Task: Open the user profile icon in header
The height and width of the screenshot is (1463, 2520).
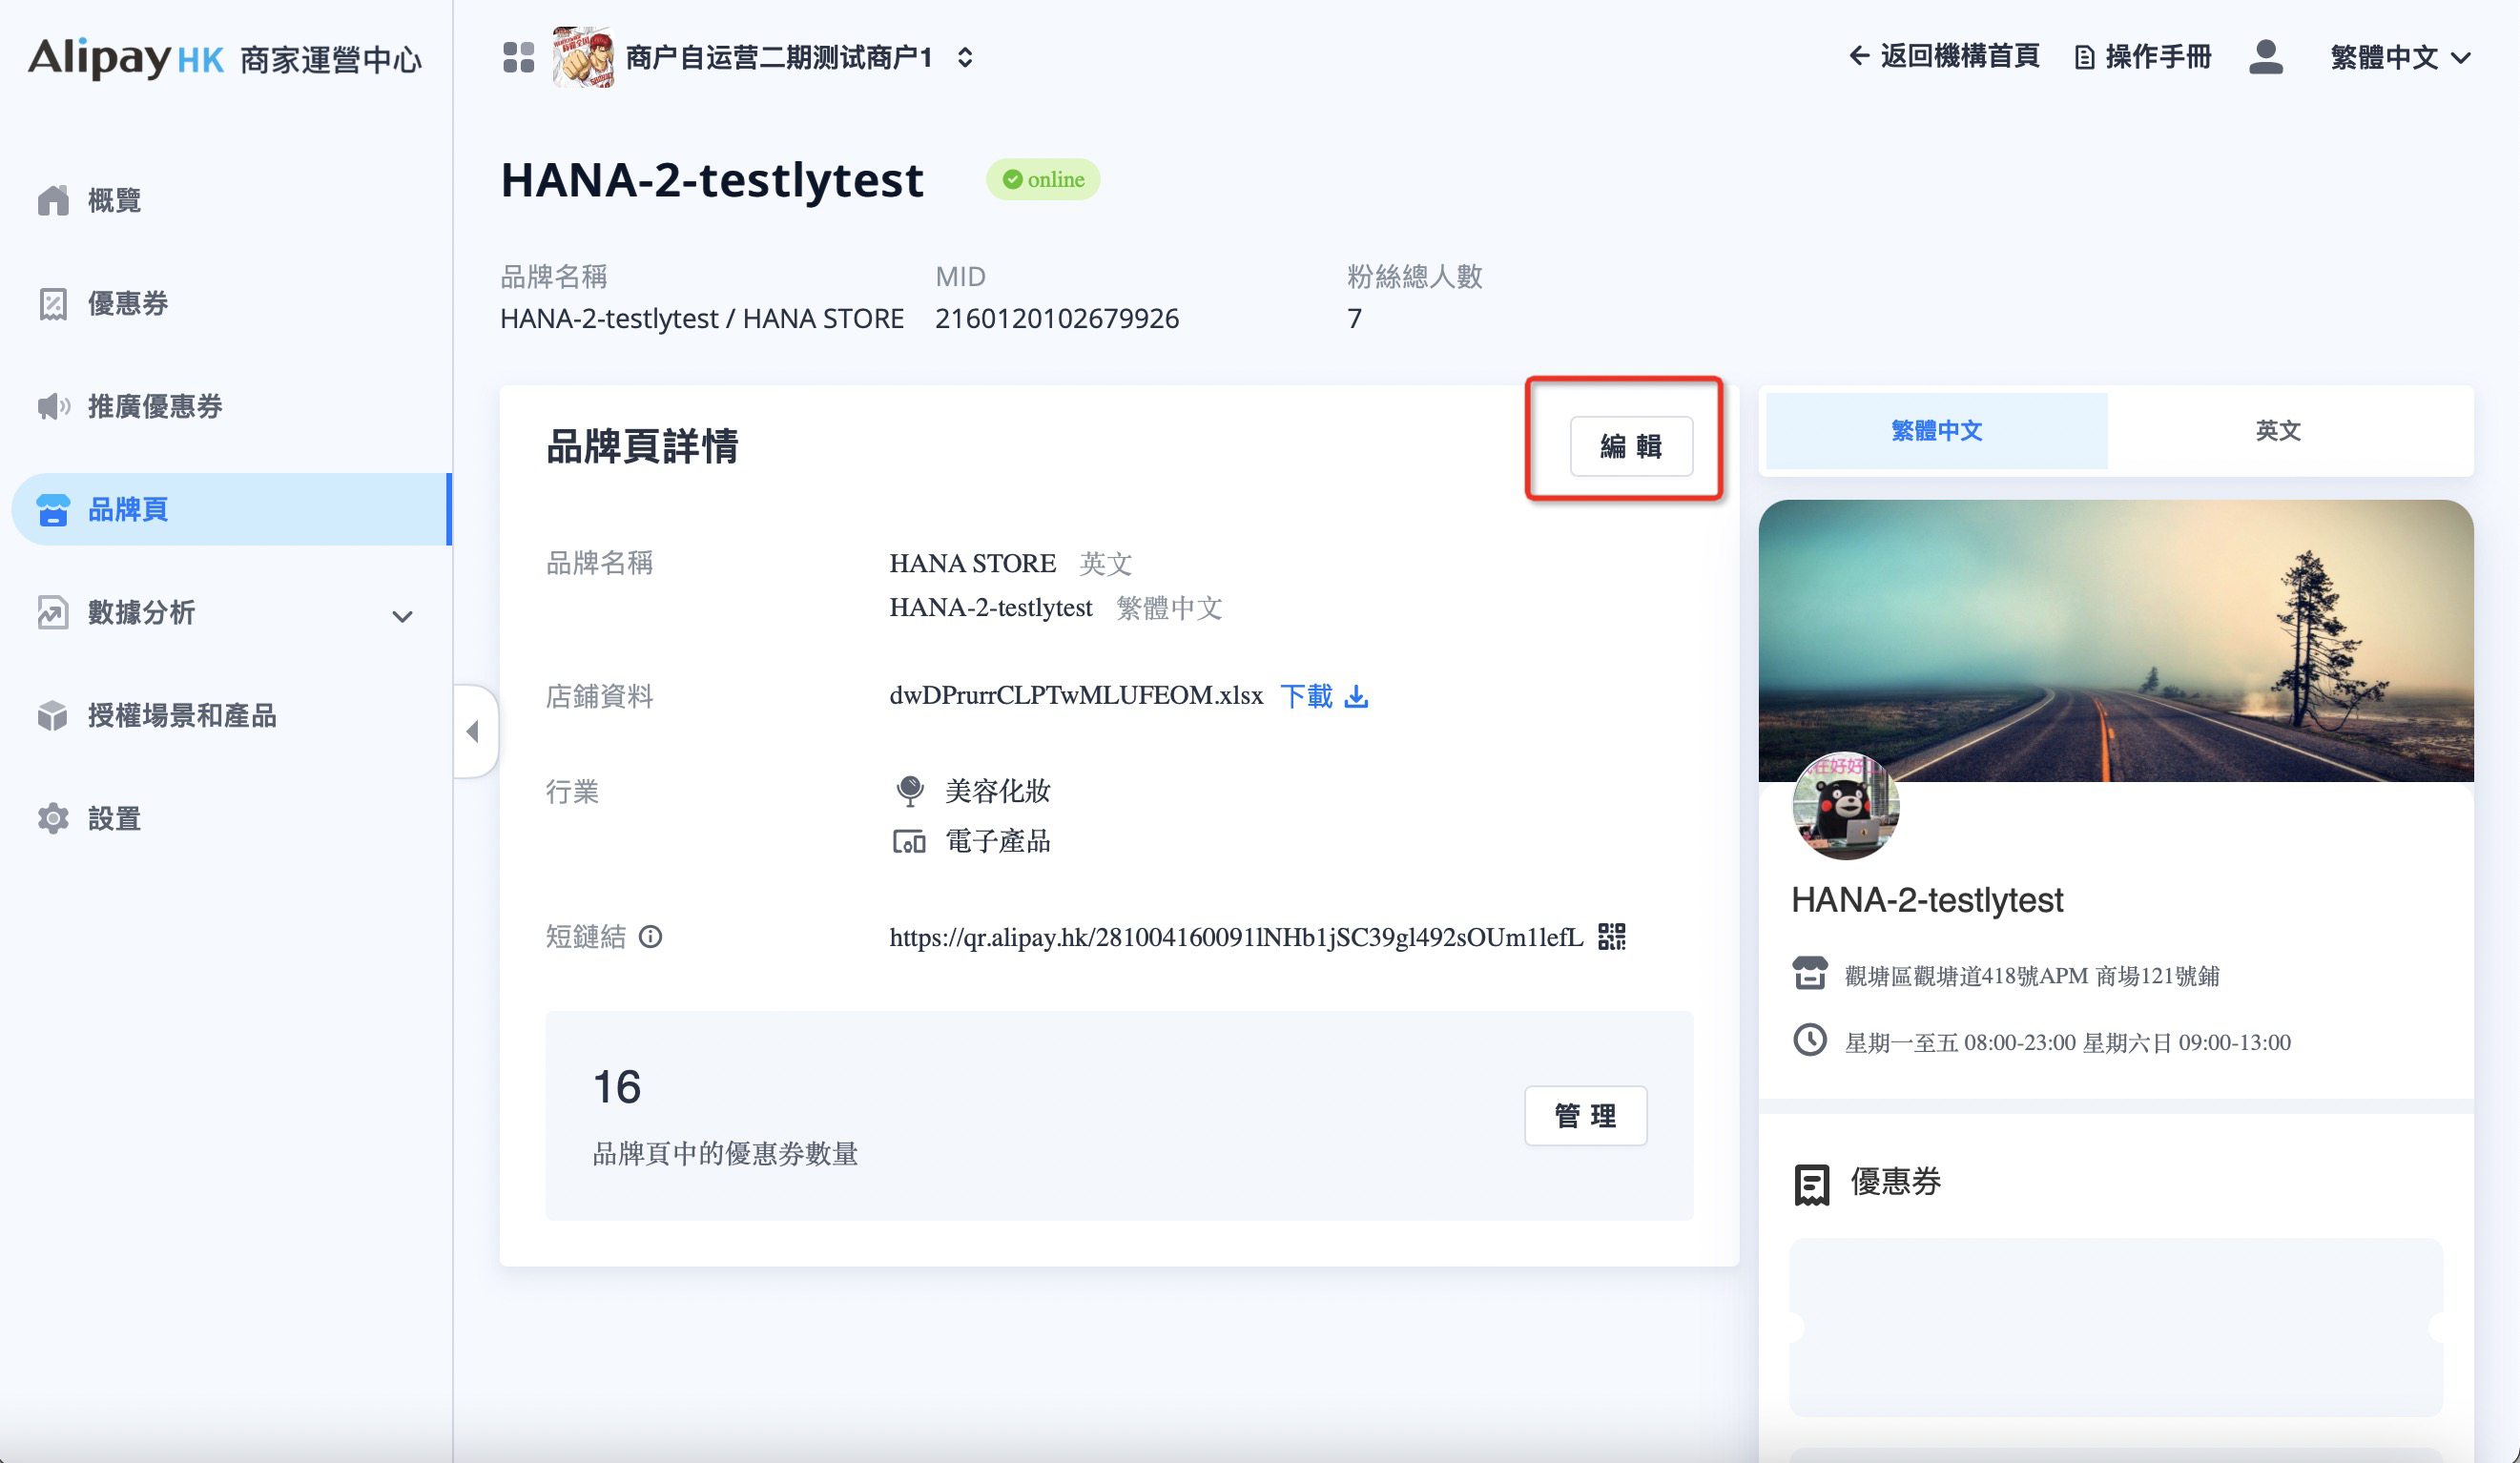Action: [x=2265, y=57]
